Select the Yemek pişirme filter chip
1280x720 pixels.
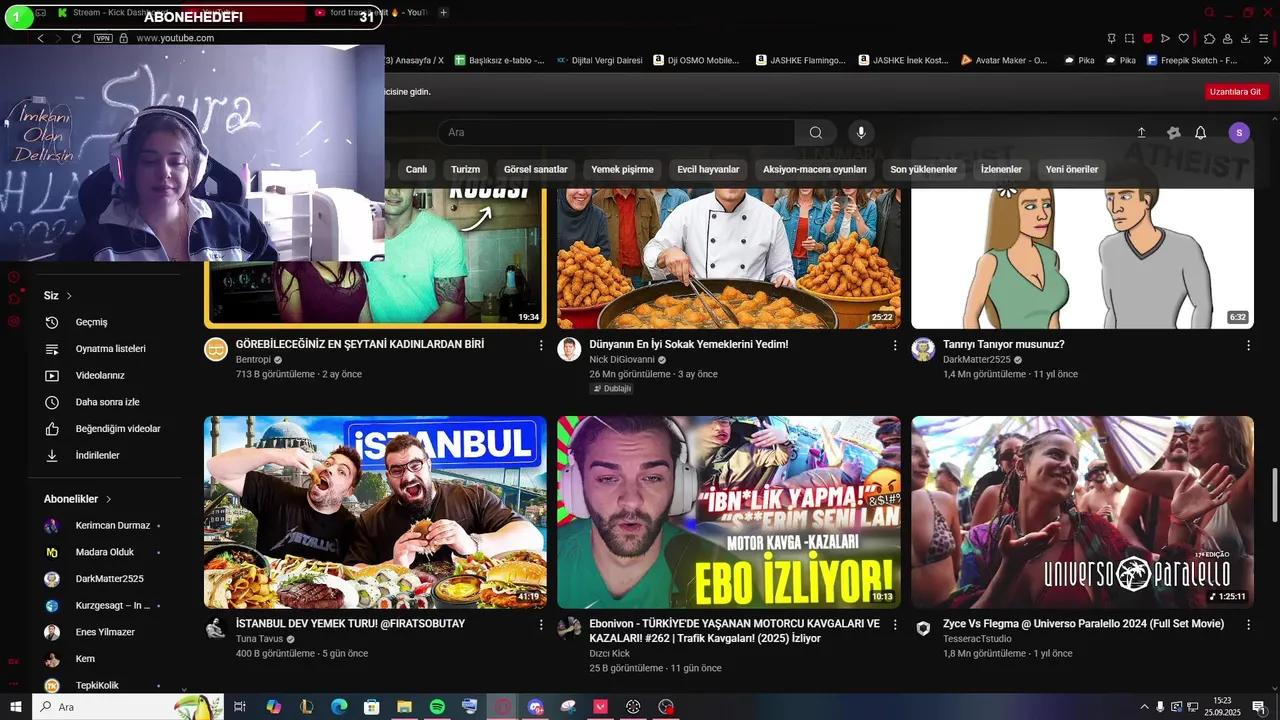622,170
